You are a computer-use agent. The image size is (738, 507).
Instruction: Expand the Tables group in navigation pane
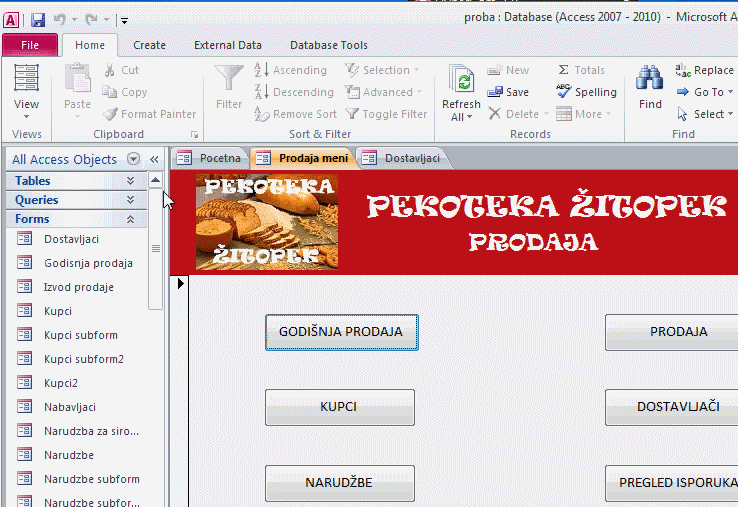click(130, 181)
